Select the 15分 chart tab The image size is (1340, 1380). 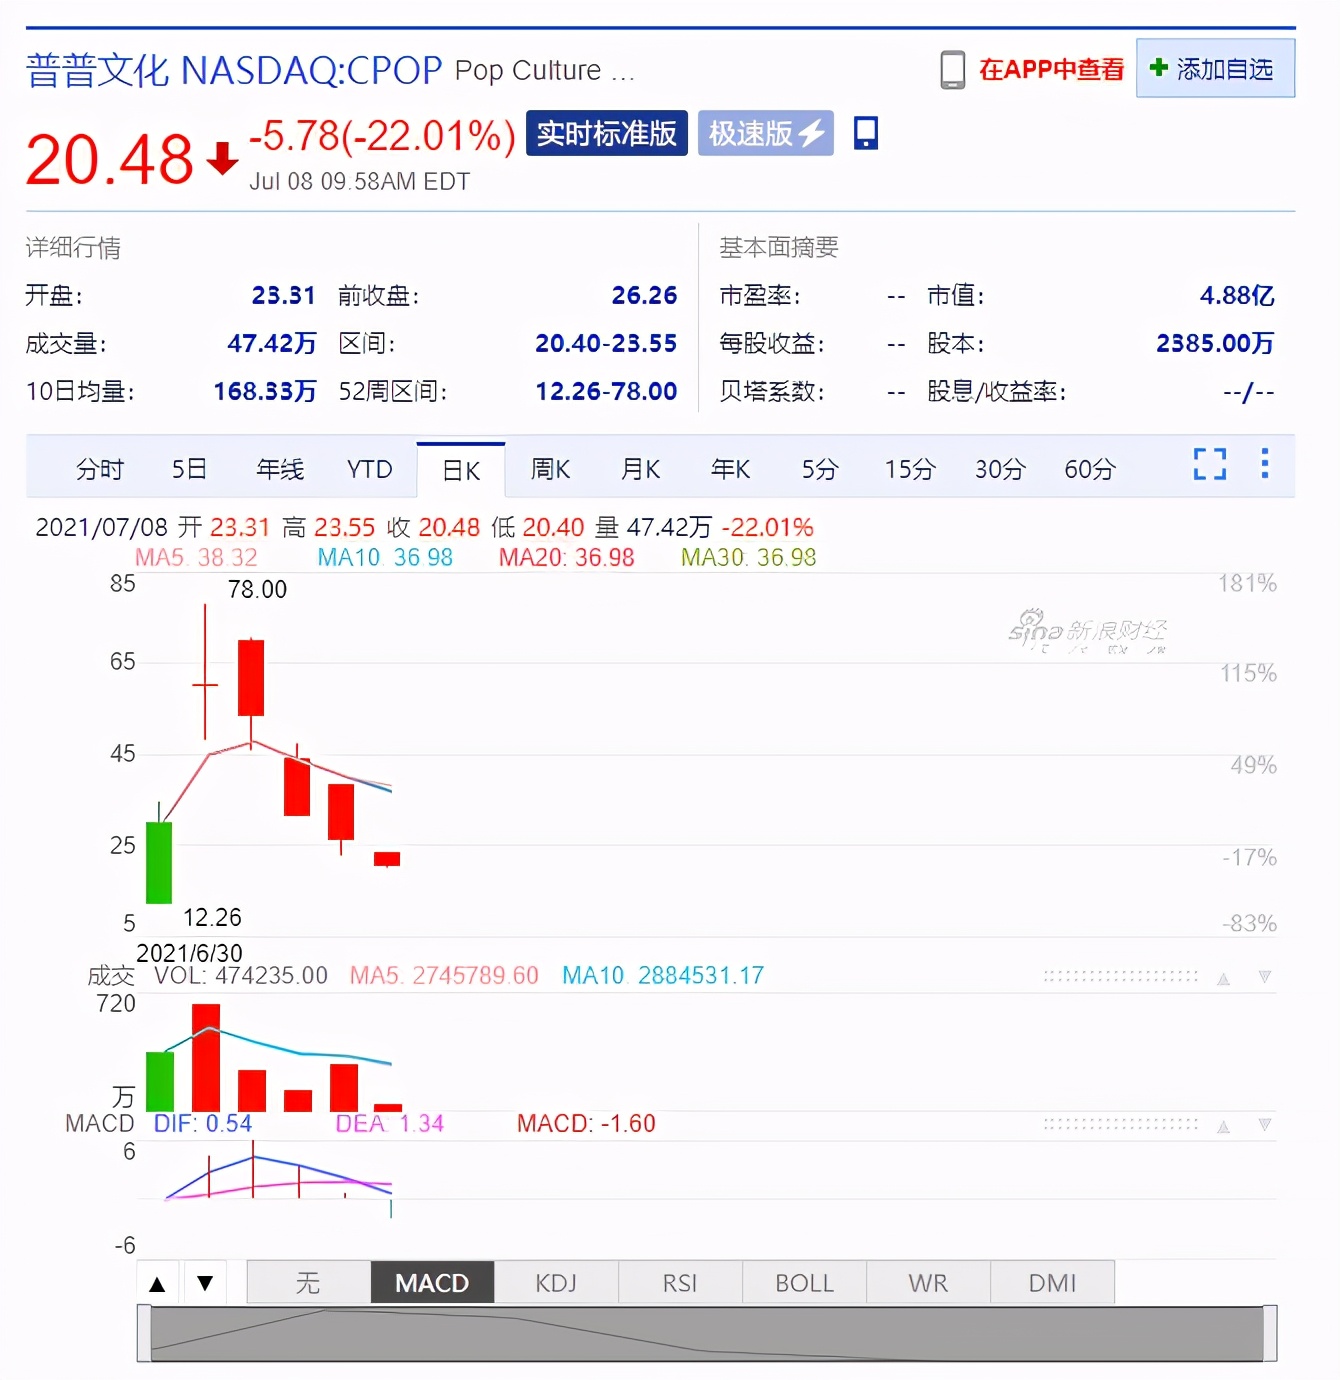tap(910, 469)
